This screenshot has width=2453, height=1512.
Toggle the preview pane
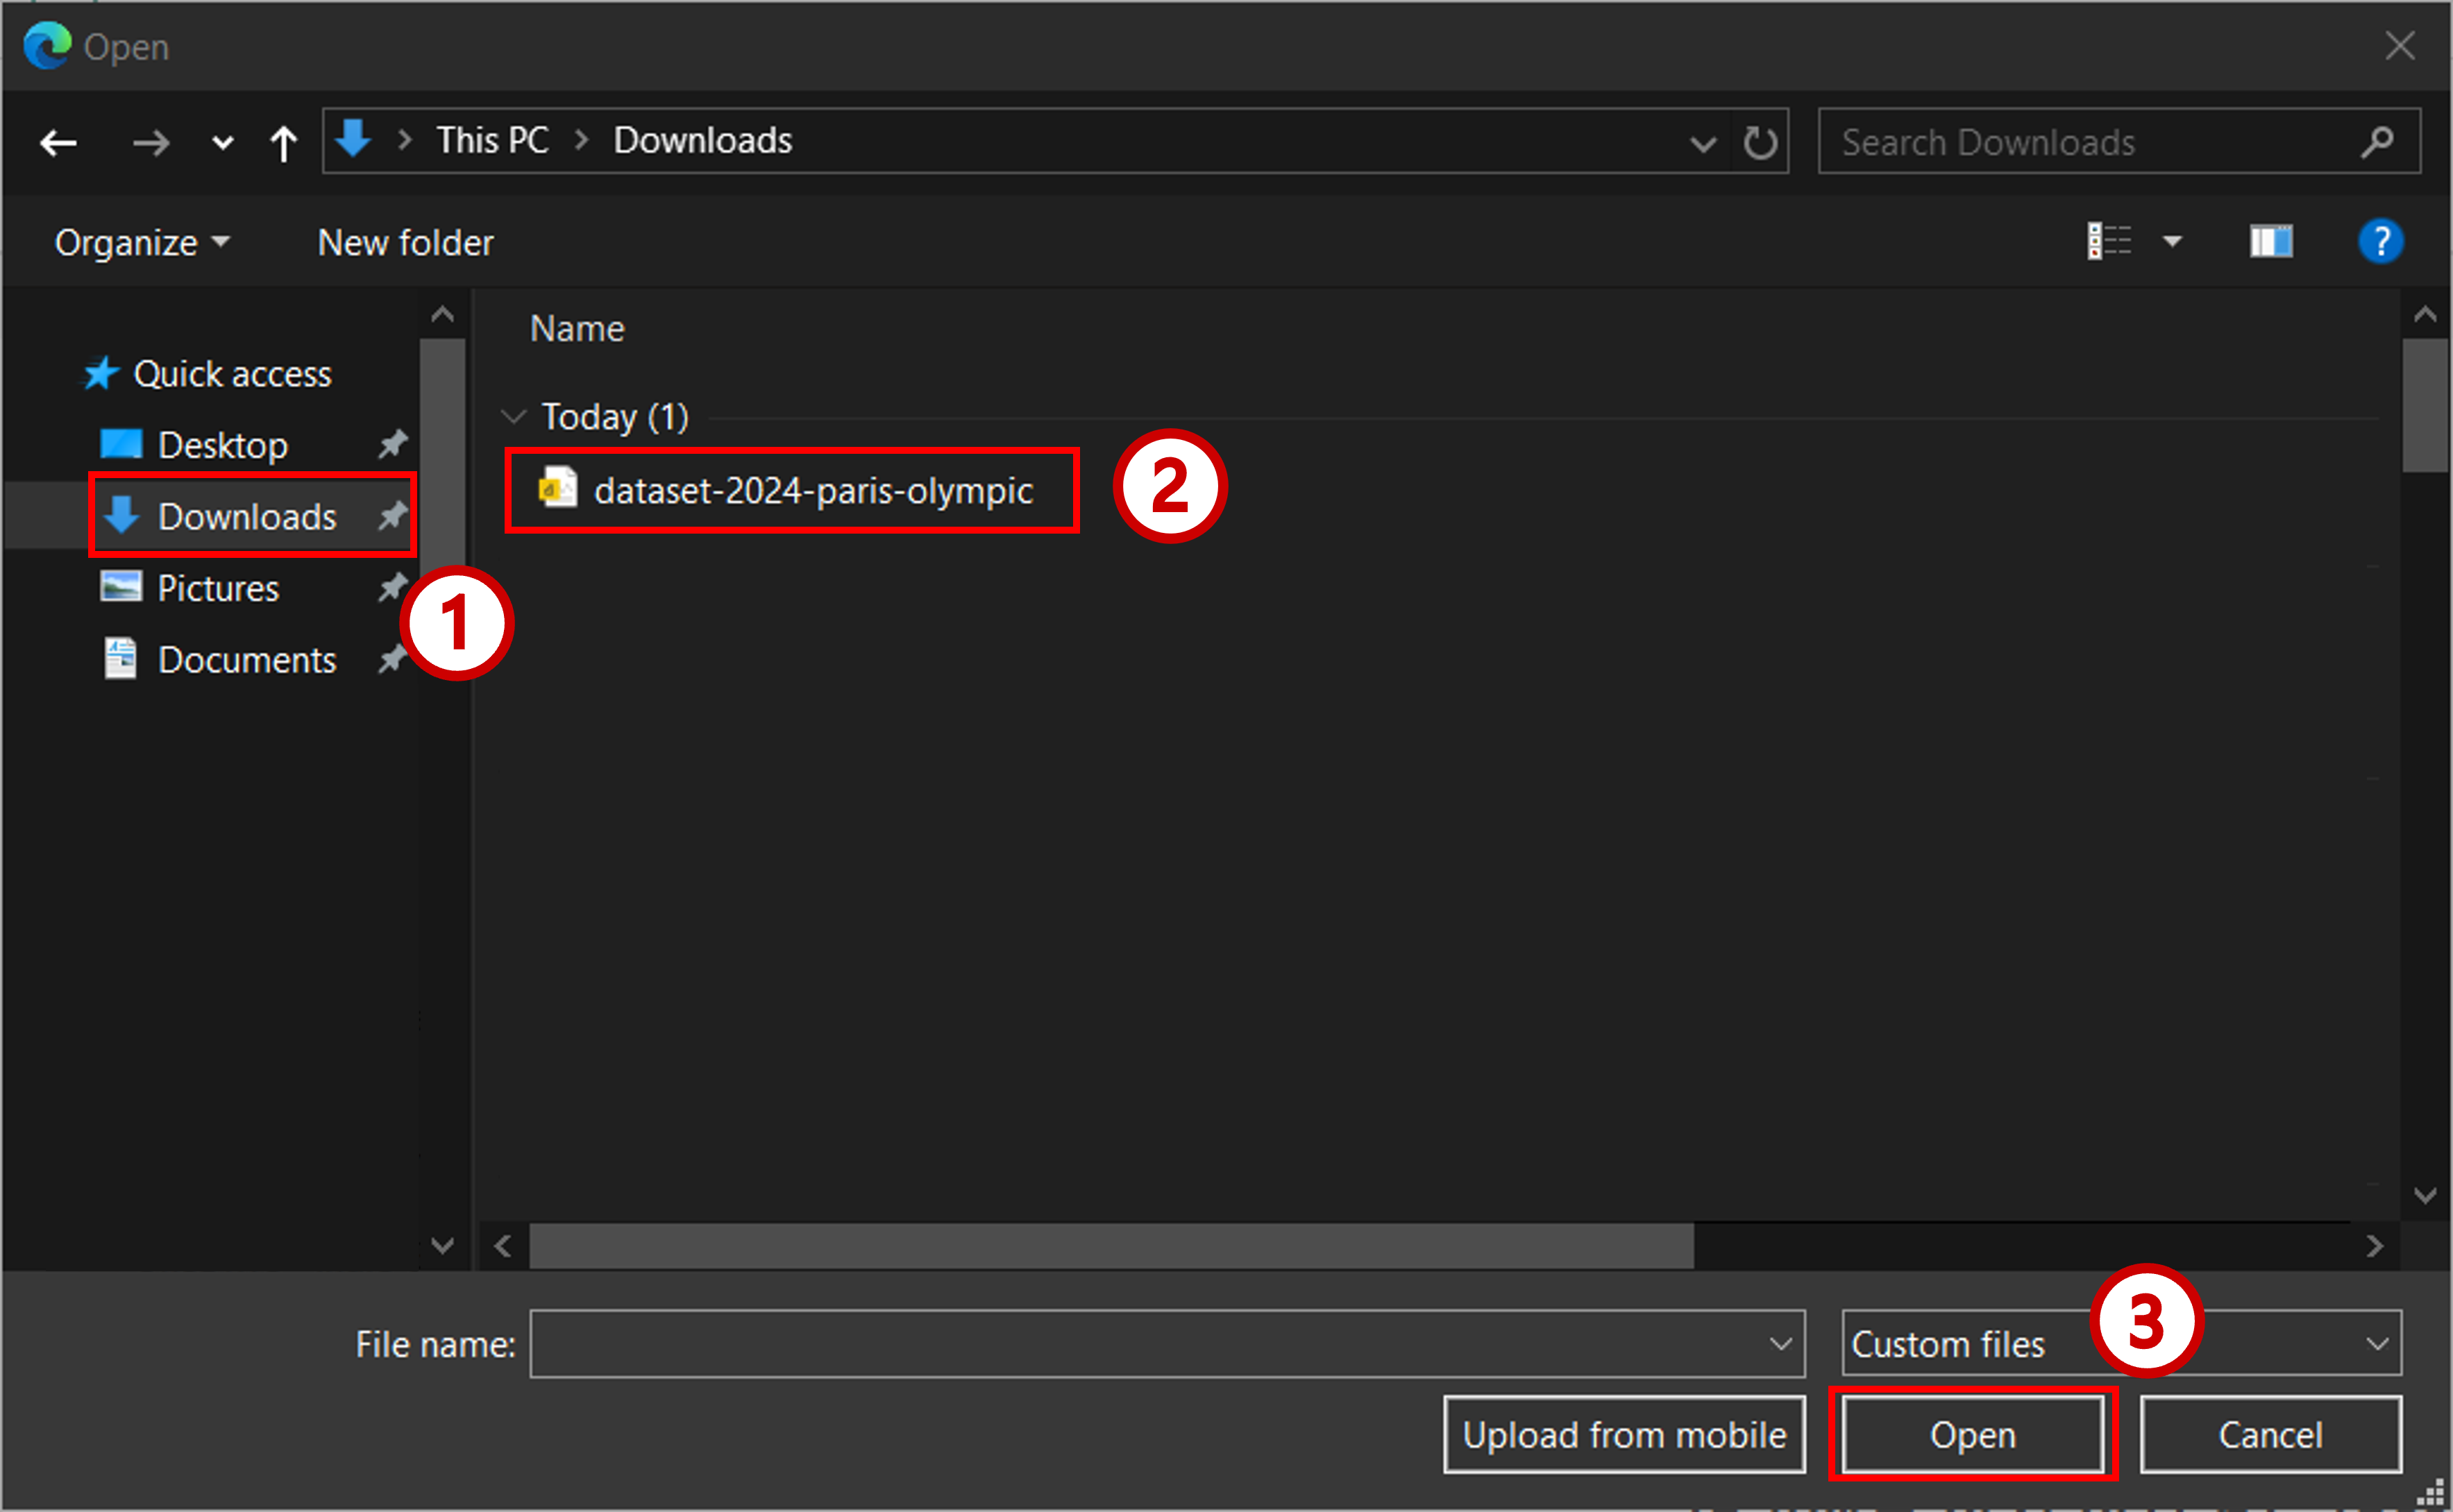click(2271, 241)
